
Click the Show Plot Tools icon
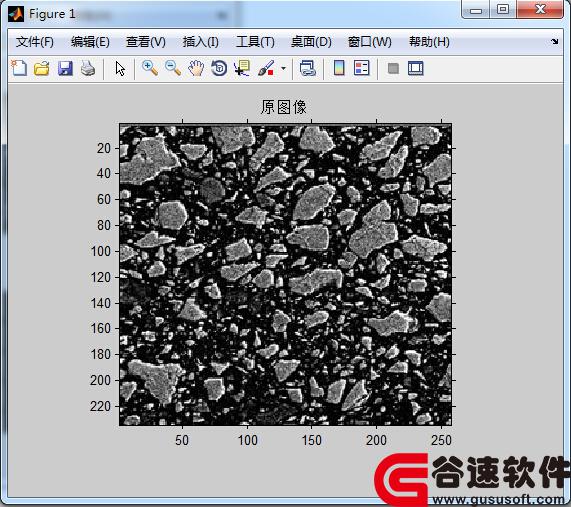416,68
